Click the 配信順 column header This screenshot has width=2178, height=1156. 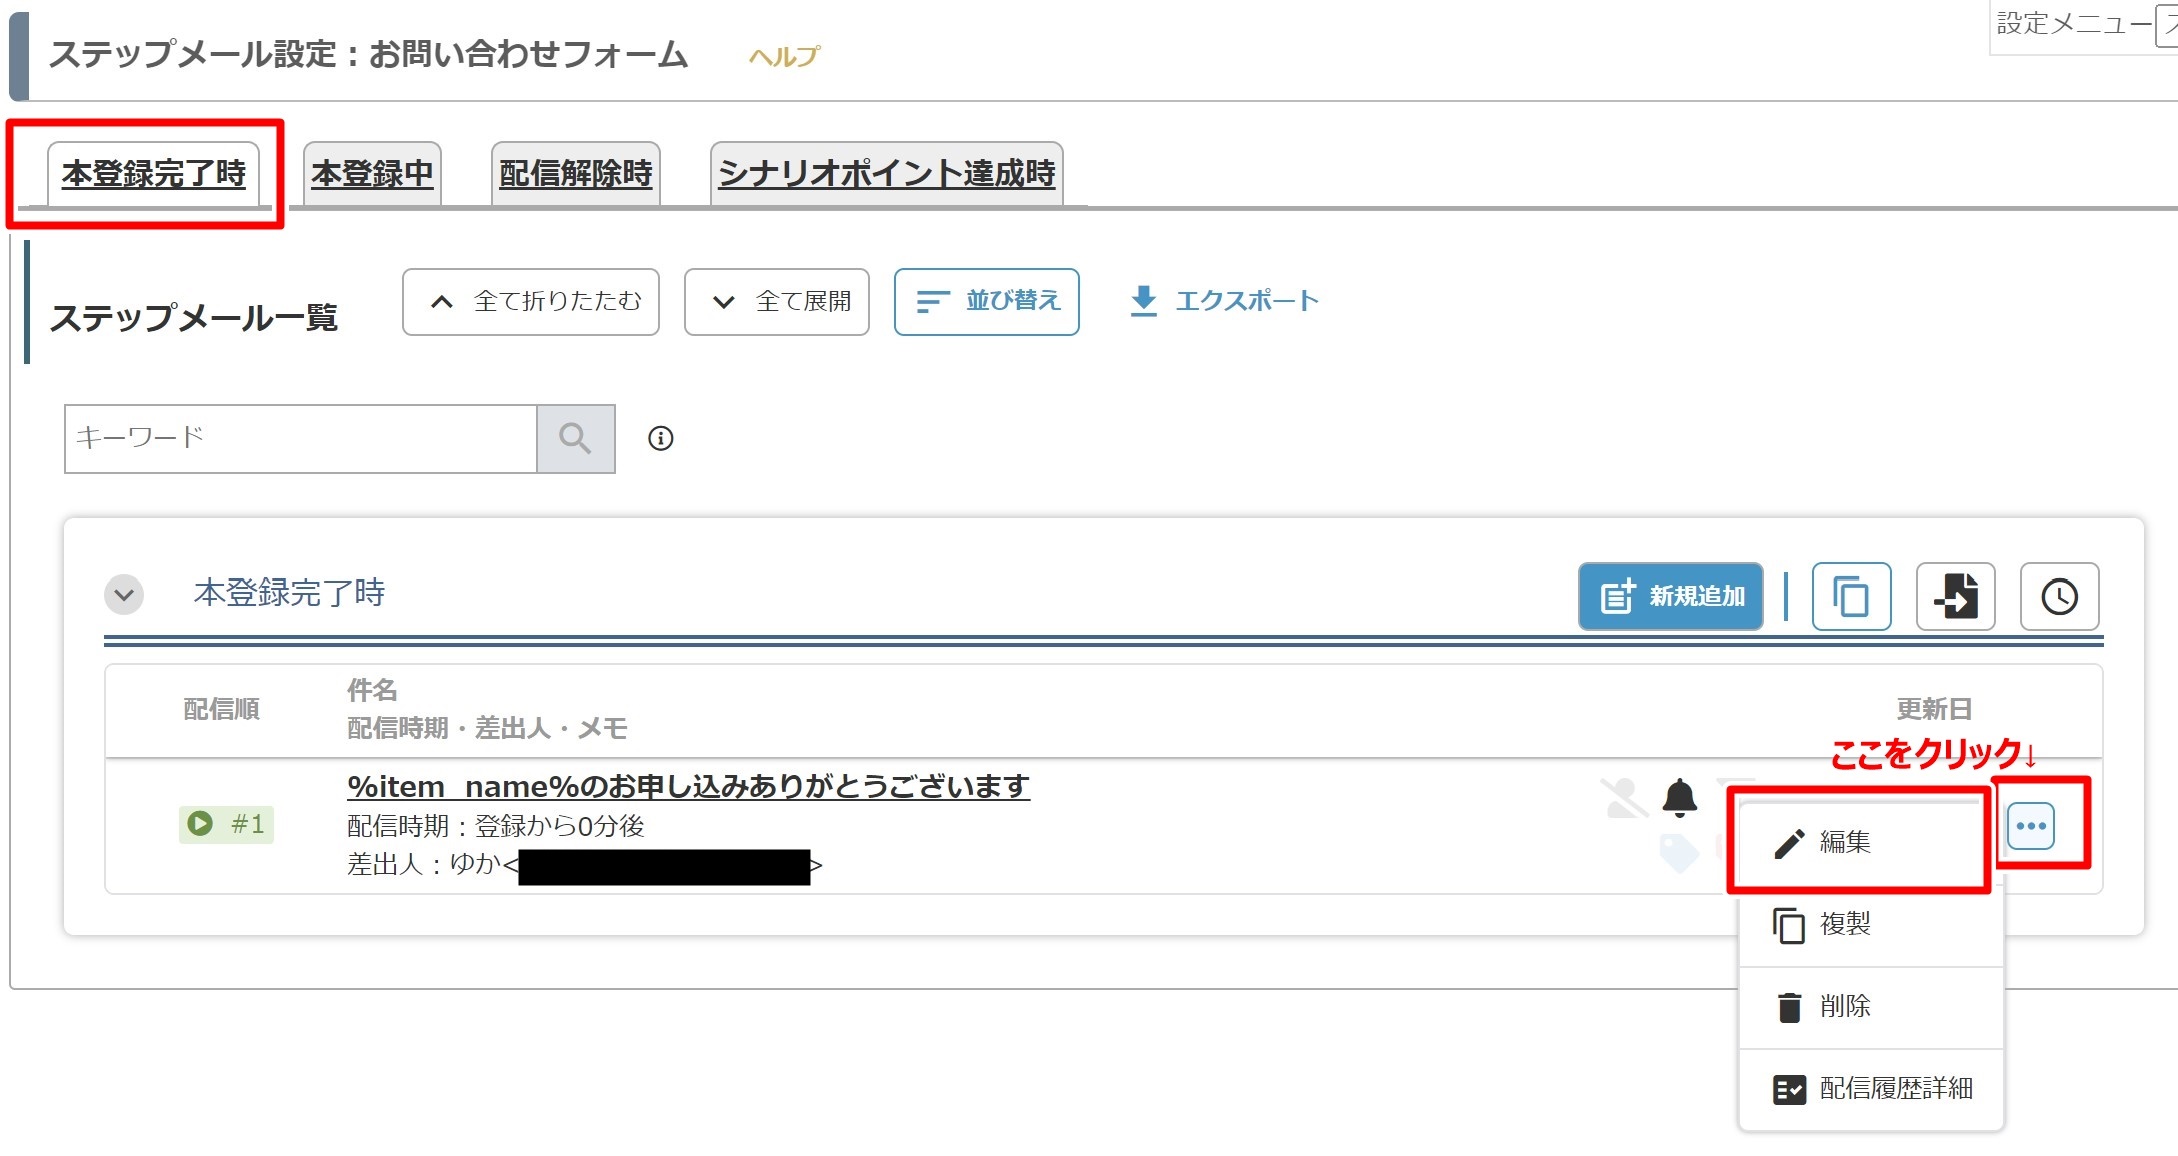[x=222, y=709]
